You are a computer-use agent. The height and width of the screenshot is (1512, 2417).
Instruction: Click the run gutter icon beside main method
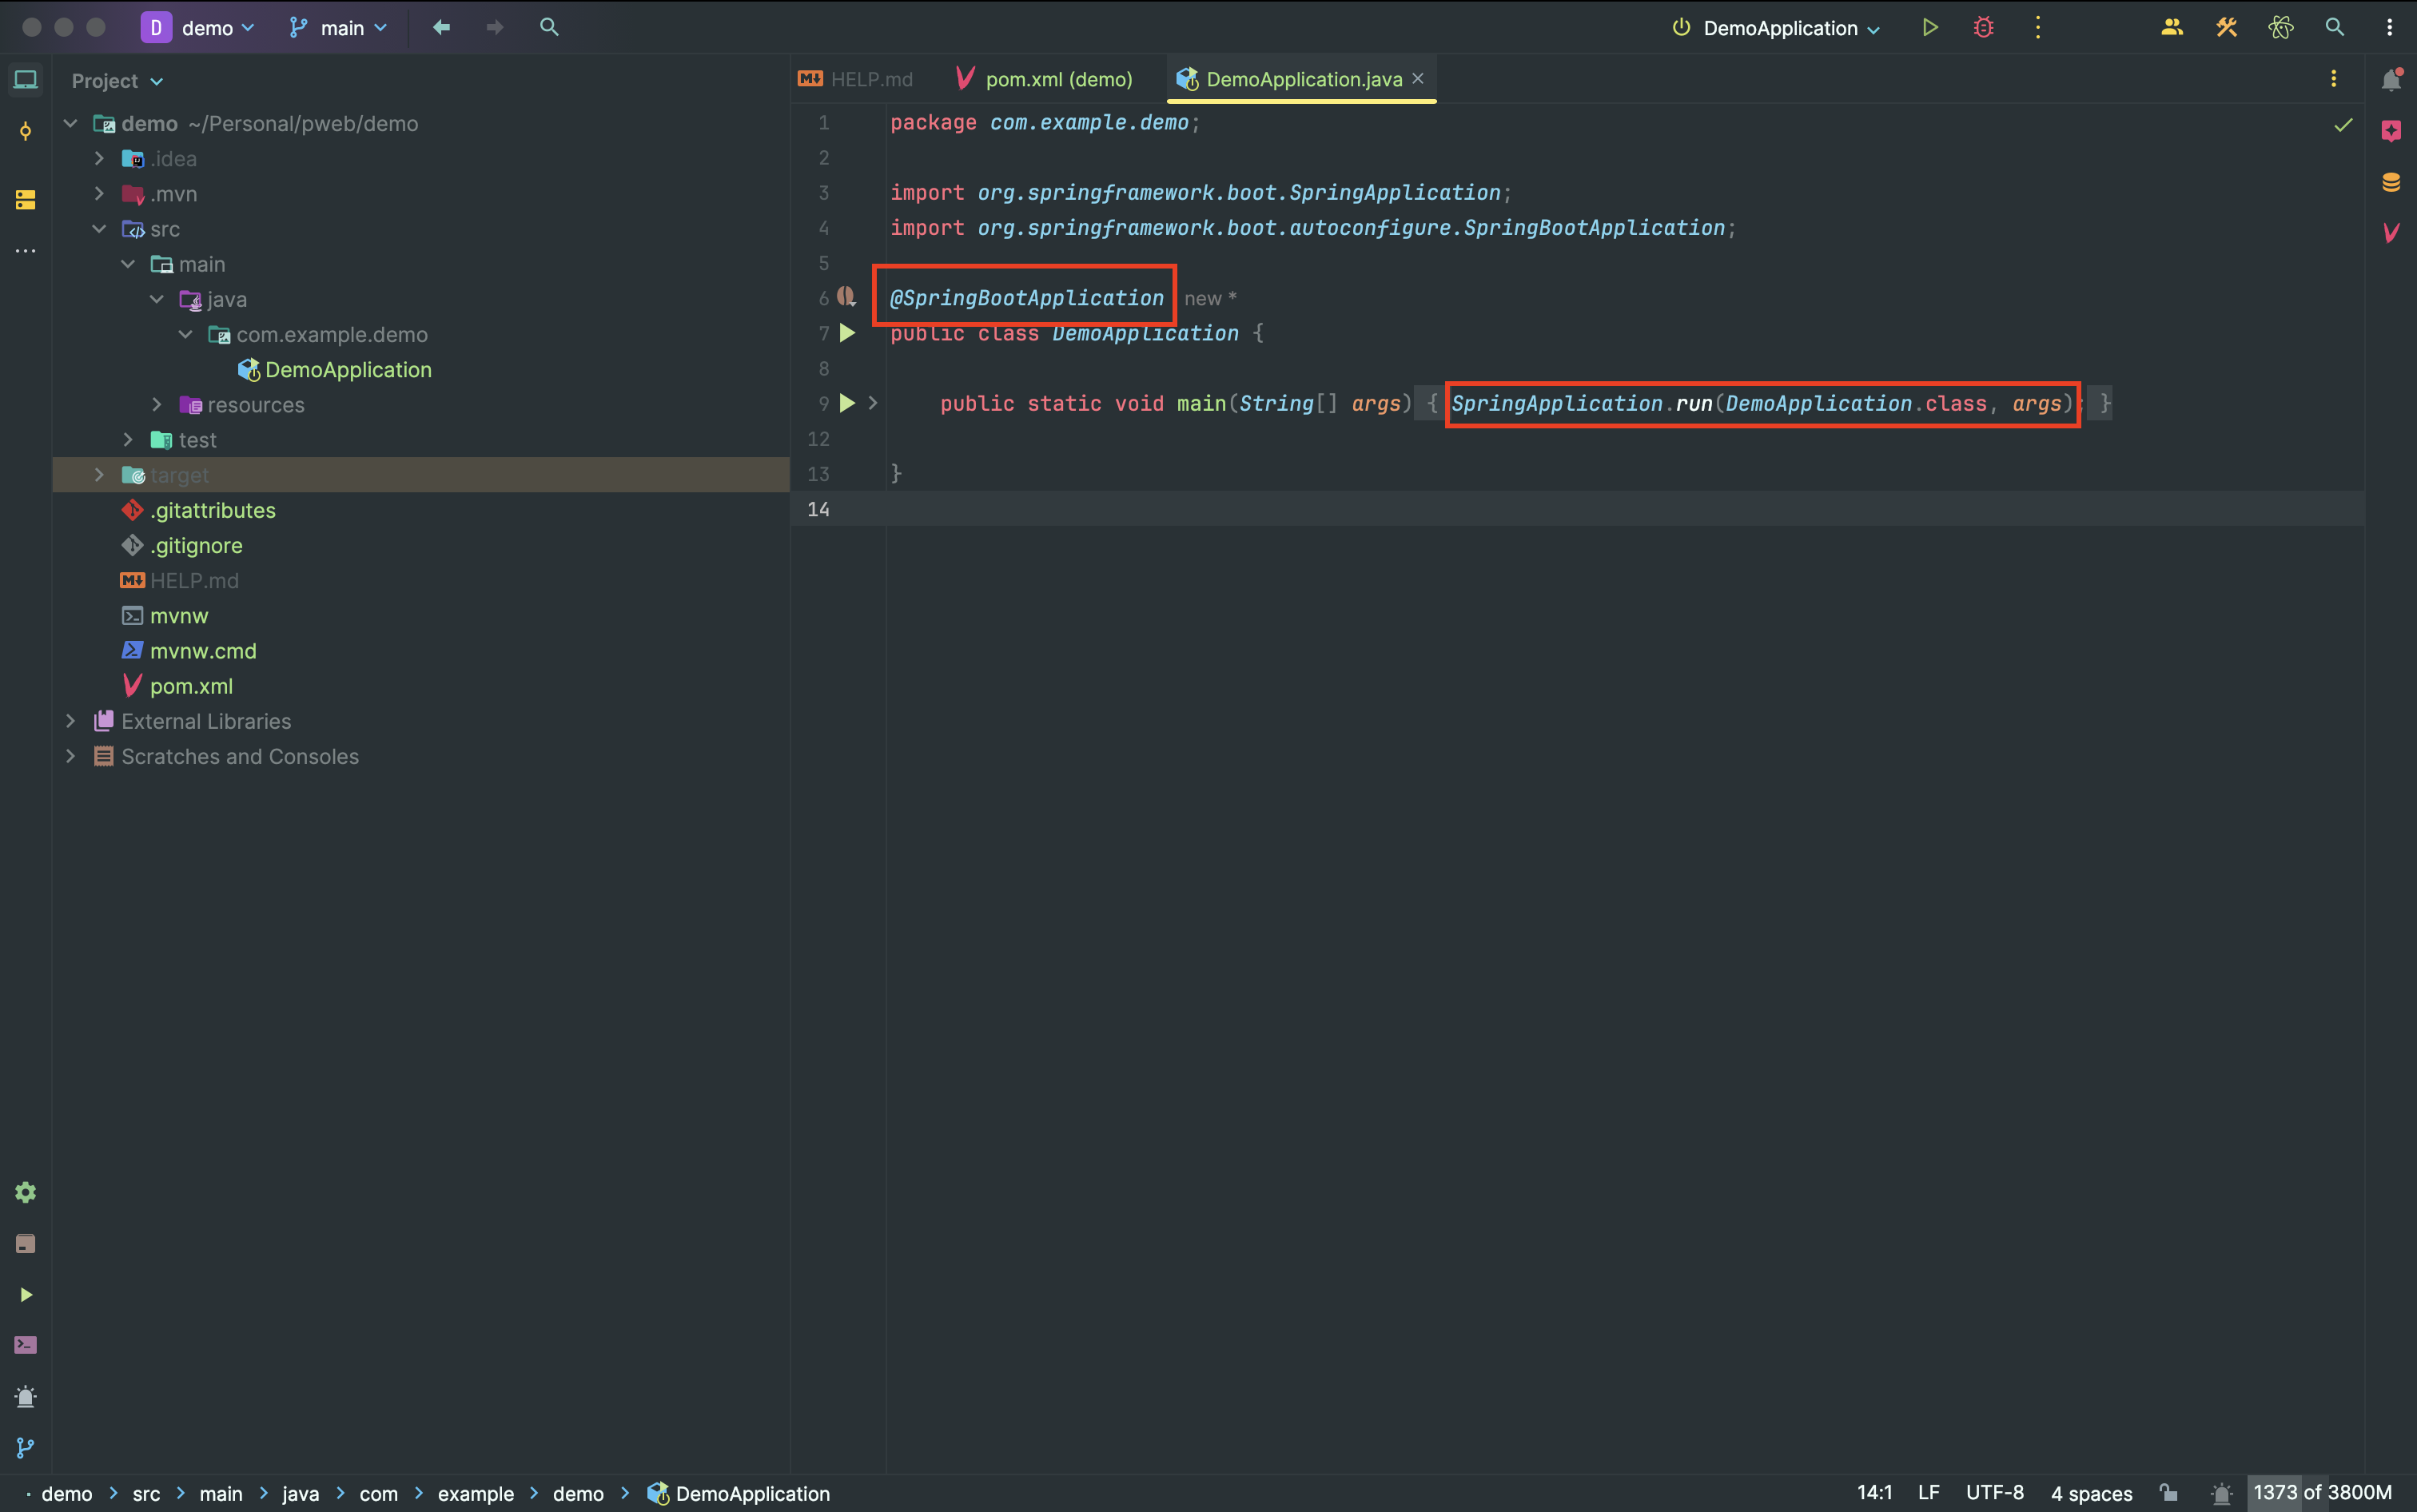point(847,403)
